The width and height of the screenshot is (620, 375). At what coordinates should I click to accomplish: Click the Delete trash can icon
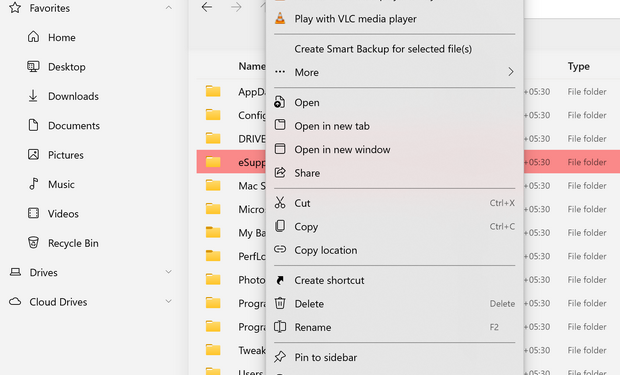point(280,303)
